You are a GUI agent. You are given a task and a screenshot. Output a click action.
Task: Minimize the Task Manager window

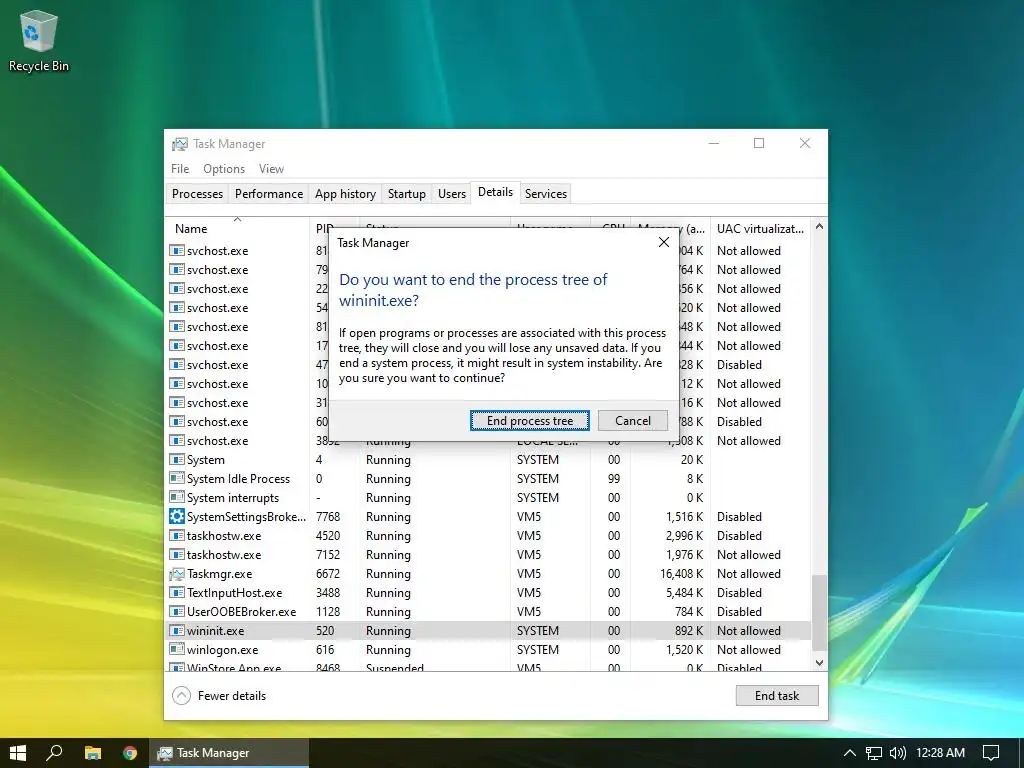click(x=714, y=144)
